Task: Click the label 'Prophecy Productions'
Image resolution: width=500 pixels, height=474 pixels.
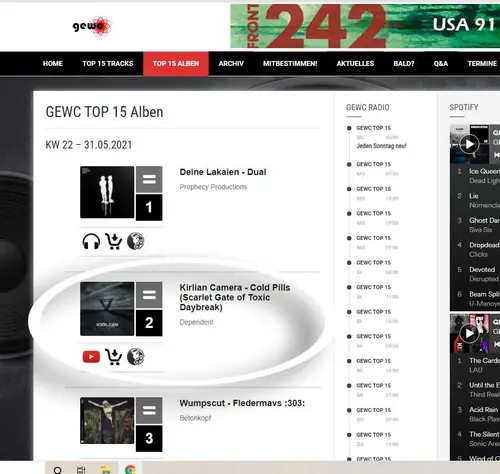Action: [x=213, y=187]
